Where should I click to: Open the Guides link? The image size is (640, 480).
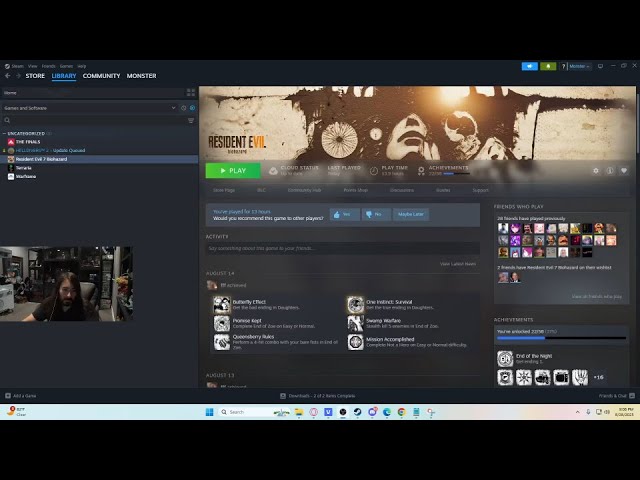point(443,190)
